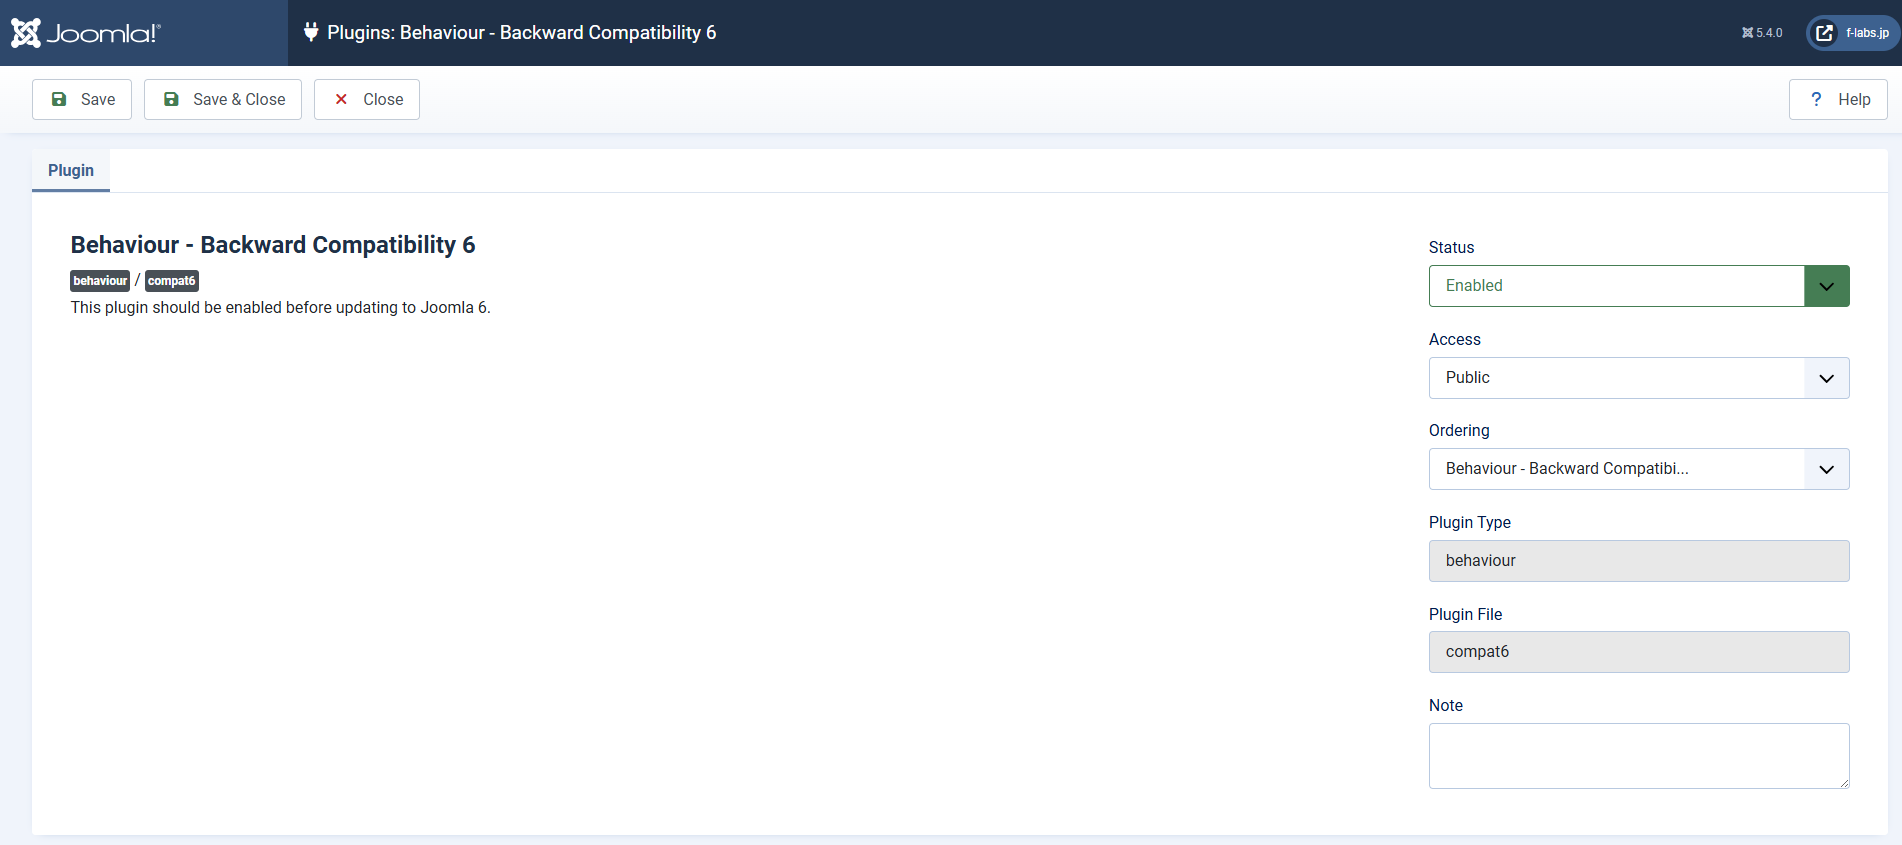
Task: Click the floppy disk icon on Save
Action: click(x=59, y=99)
